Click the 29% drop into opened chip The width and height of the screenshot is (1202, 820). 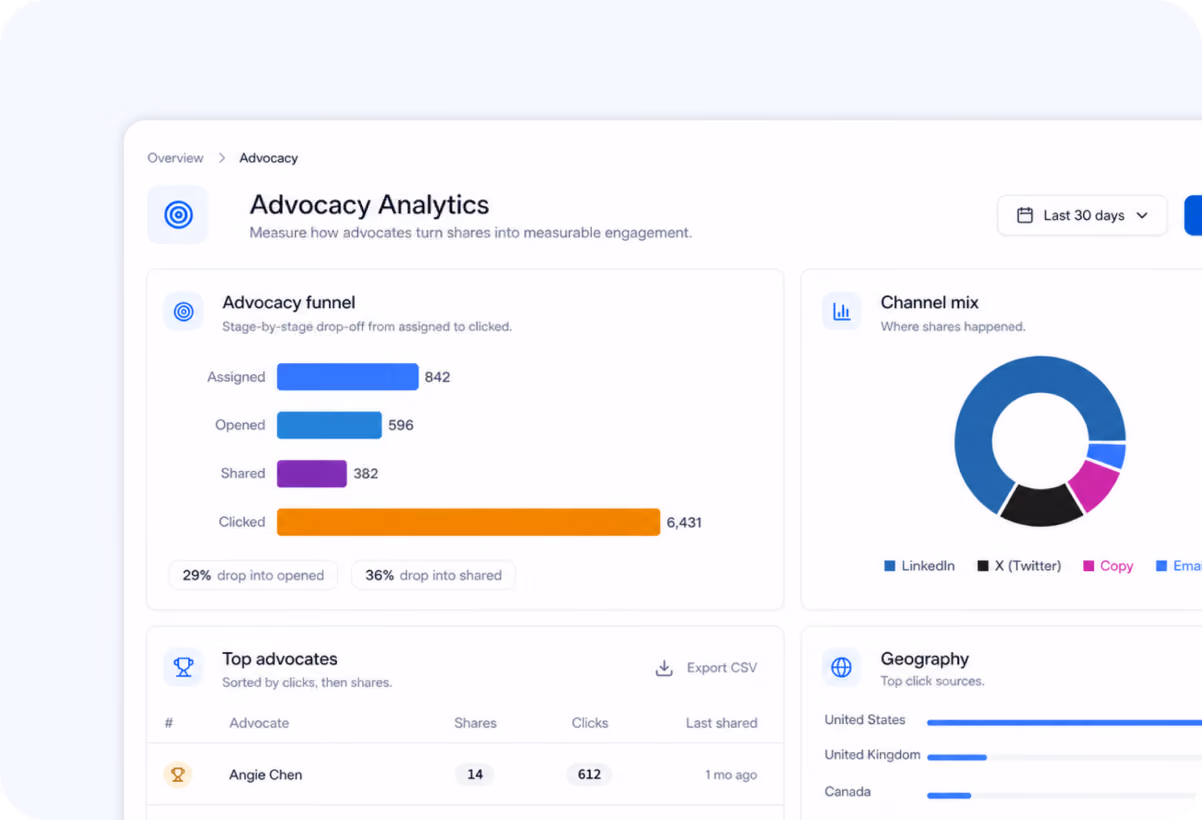(x=253, y=575)
